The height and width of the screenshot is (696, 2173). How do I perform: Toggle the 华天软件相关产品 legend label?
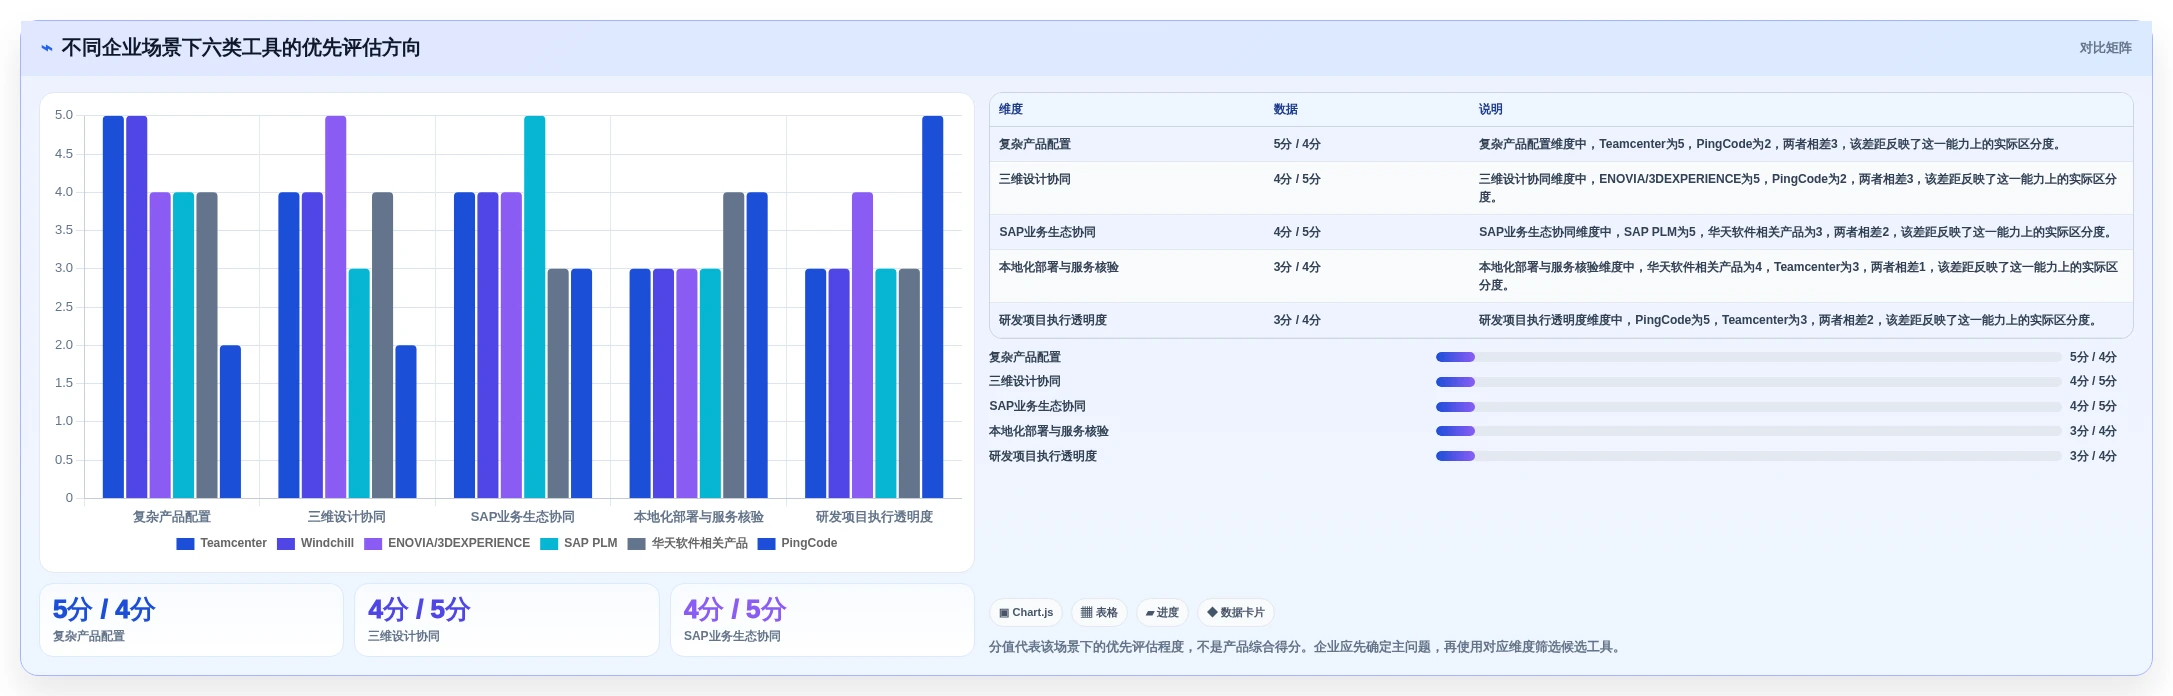tap(699, 543)
